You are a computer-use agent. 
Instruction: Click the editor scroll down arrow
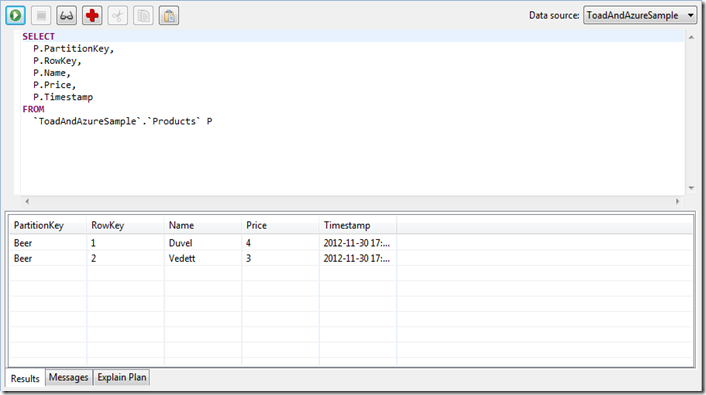point(691,188)
